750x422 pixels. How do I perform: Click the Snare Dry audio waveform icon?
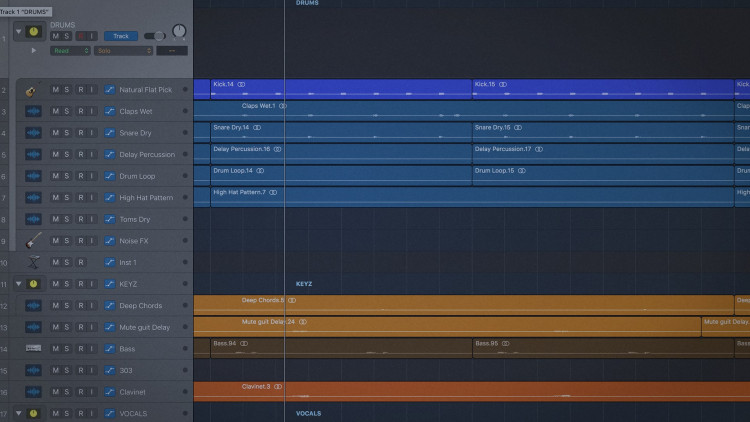pos(33,133)
